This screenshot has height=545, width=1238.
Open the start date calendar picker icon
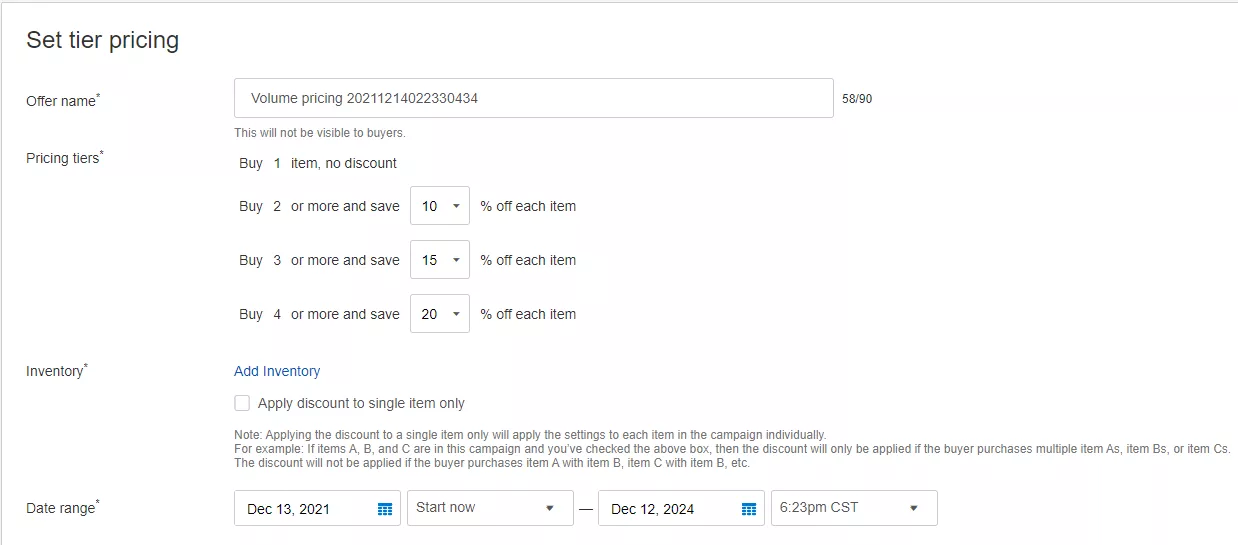[385, 509]
